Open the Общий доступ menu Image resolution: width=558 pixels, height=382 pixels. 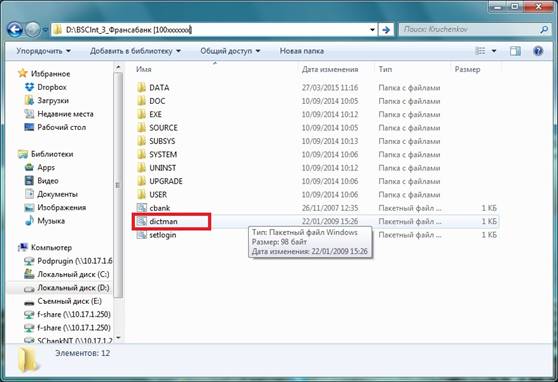point(230,51)
